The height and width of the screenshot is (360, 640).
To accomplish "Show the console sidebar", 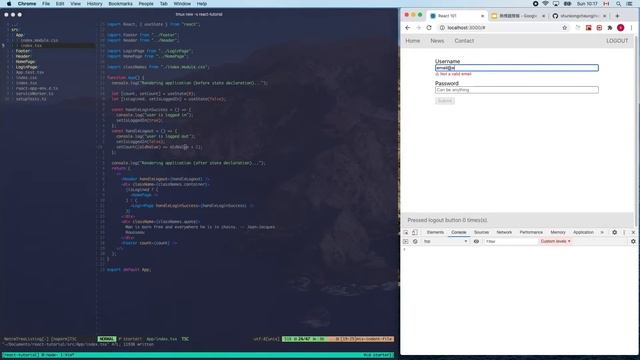I will (x=406, y=241).
